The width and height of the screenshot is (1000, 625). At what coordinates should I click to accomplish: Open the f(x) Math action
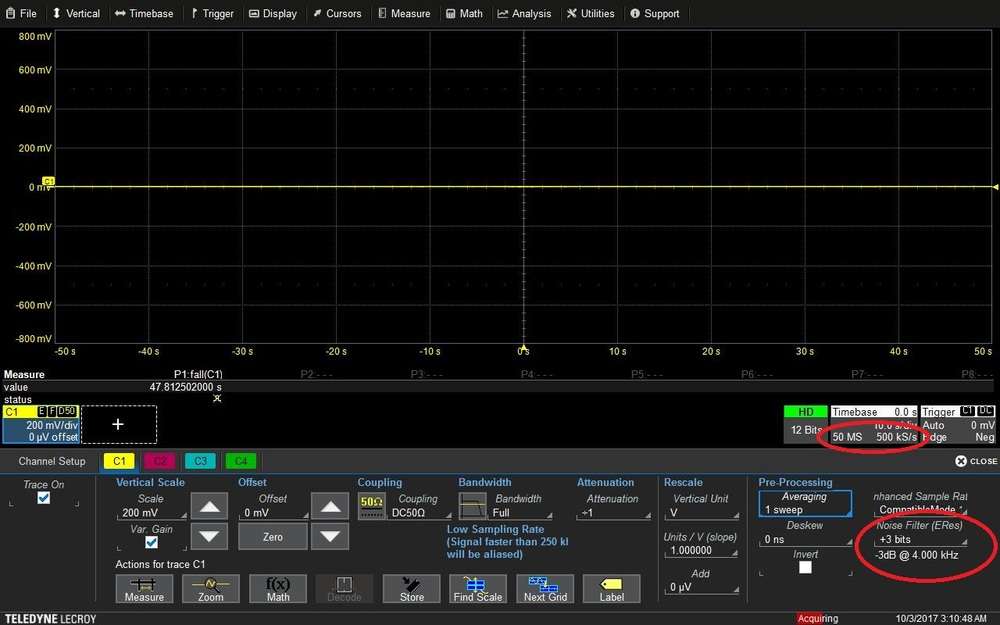pos(277,589)
